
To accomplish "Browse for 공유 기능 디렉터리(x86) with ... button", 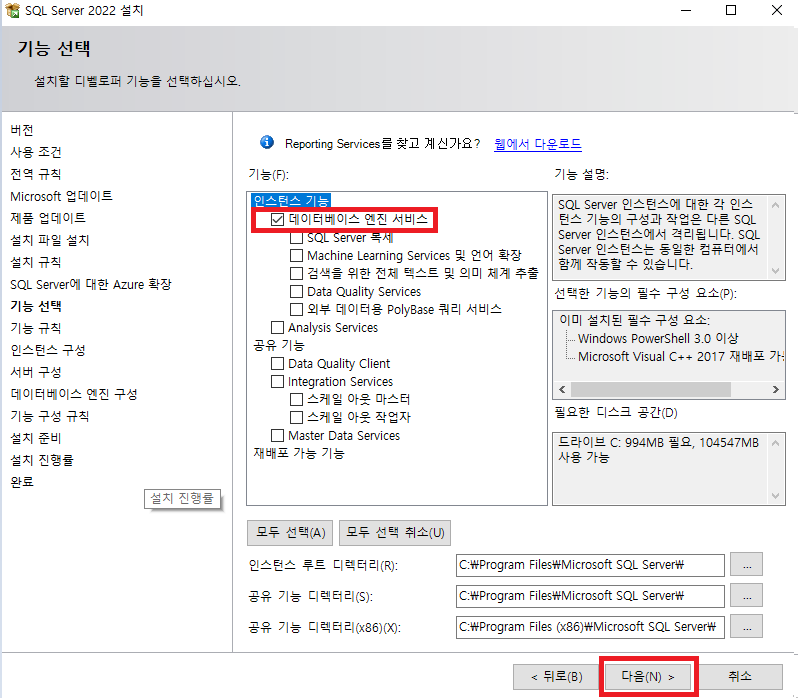I will [746, 627].
